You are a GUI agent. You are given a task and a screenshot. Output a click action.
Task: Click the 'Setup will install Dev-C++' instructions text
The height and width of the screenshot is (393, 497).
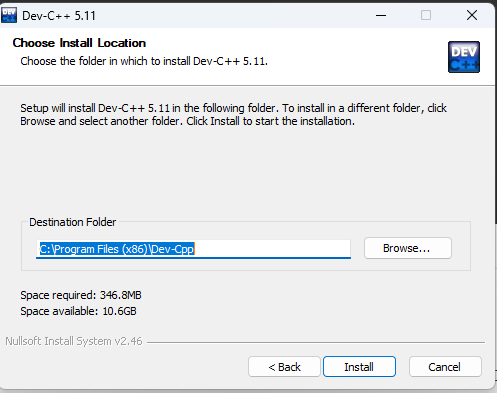point(233,115)
